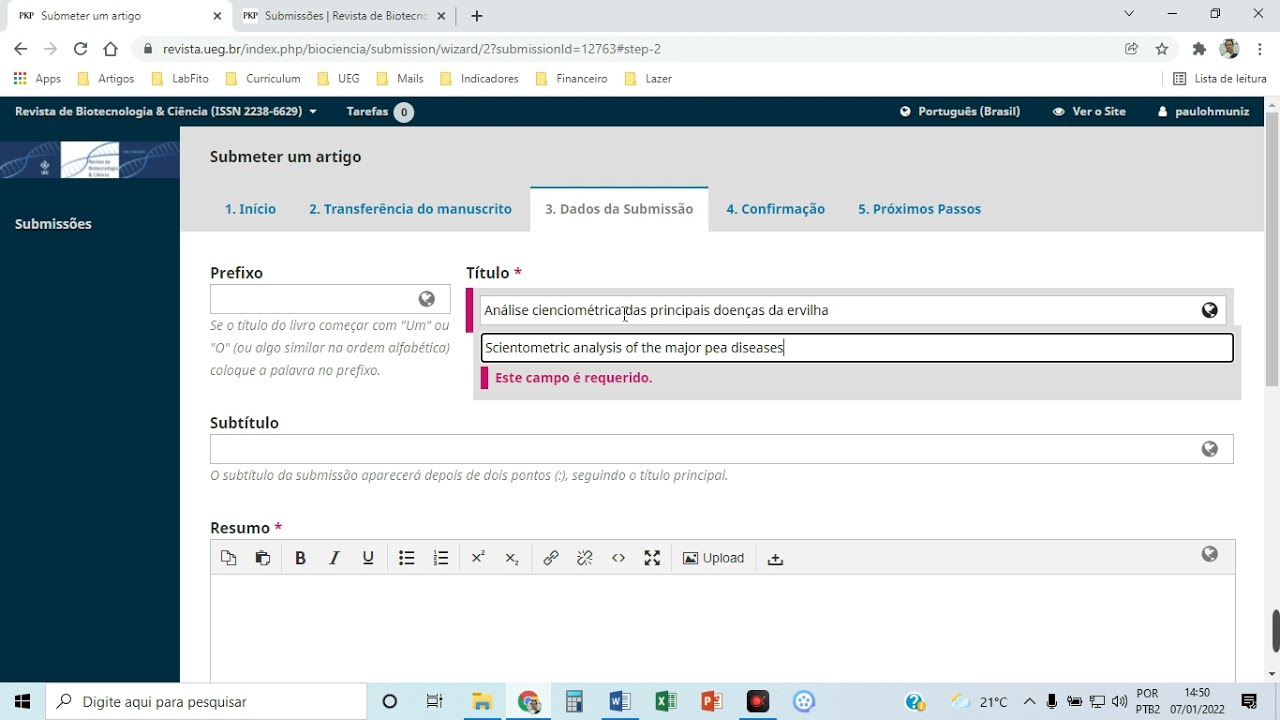The image size is (1280, 720).
Task: Click the Upload image button
Action: tap(714, 558)
